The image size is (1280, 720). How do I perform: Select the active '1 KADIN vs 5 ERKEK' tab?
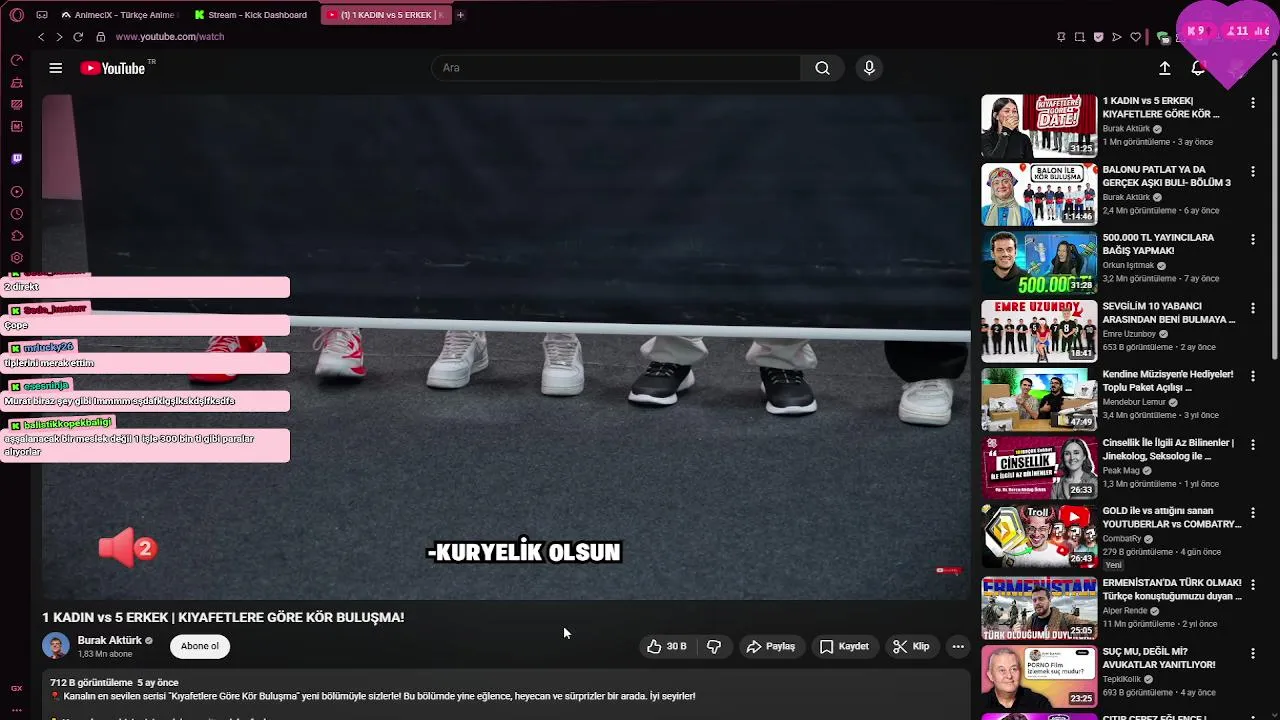pos(386,15)
